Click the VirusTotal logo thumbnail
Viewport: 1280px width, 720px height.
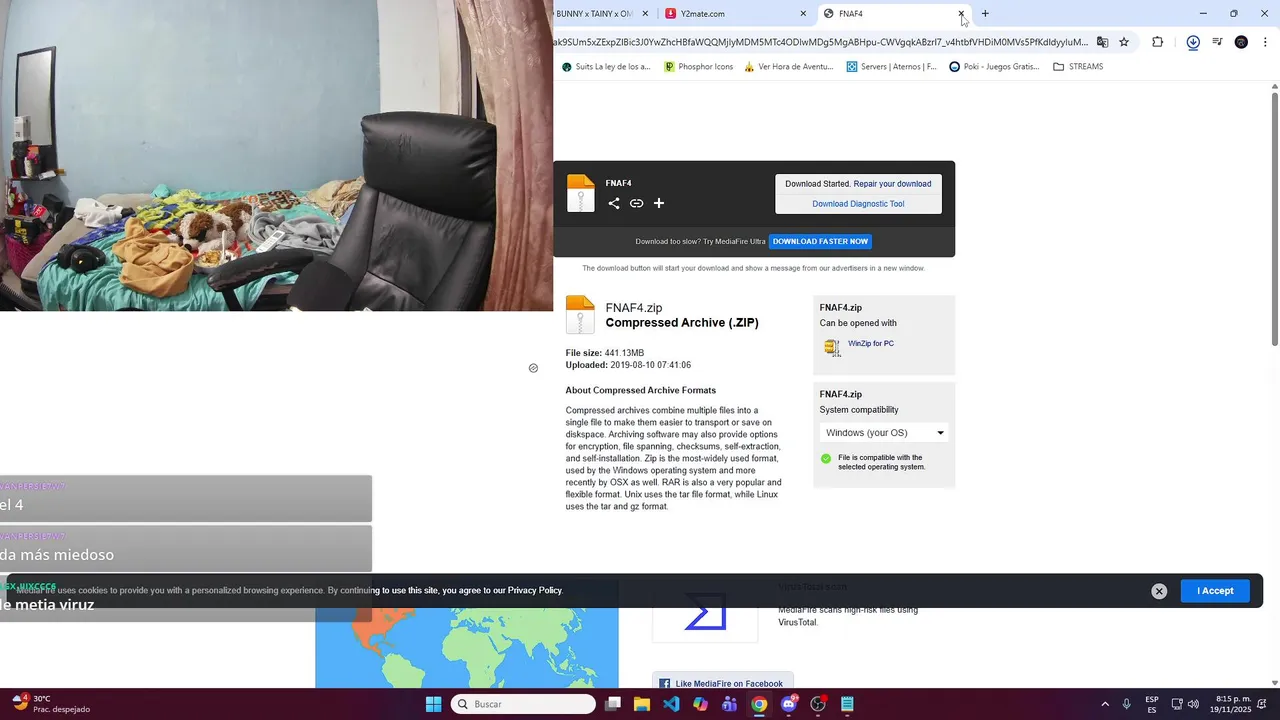pos(705,611)
